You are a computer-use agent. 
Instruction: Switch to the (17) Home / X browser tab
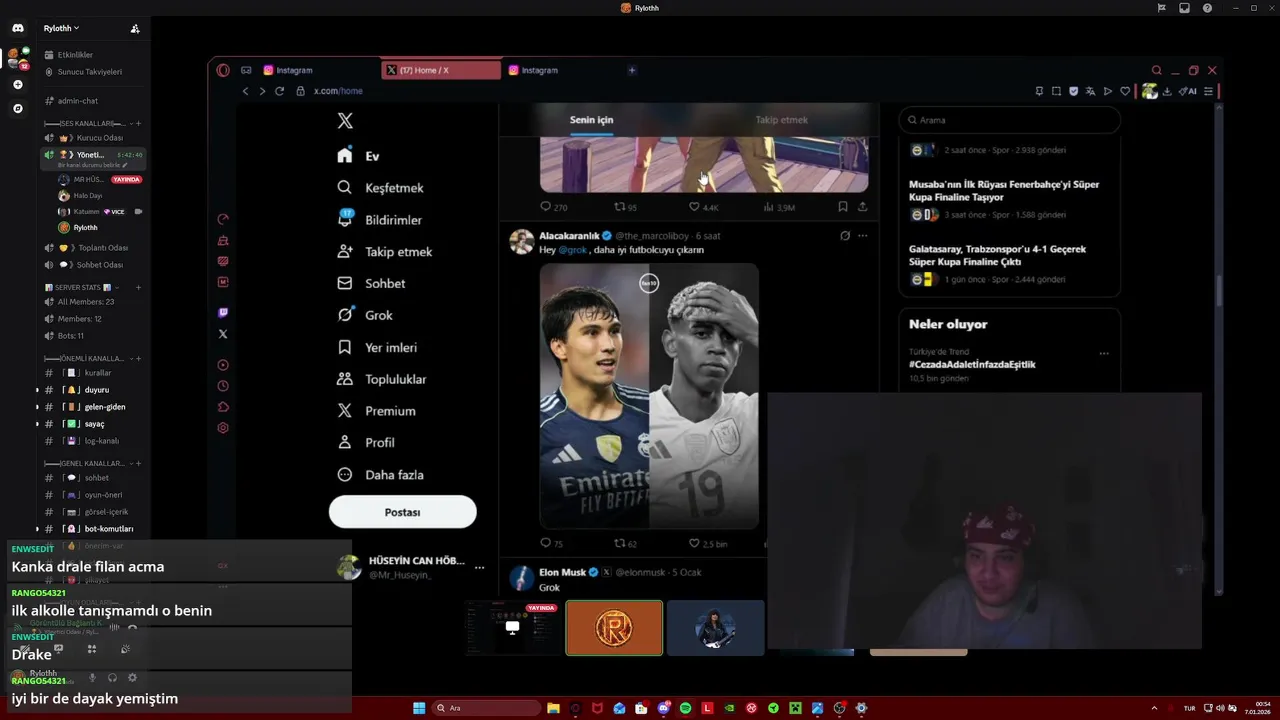click(440, 70)
